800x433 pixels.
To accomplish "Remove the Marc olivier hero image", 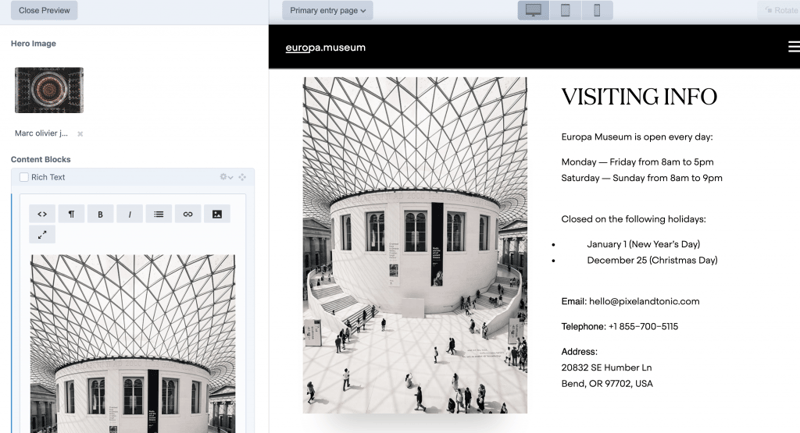I will click(x=81, y=134).
